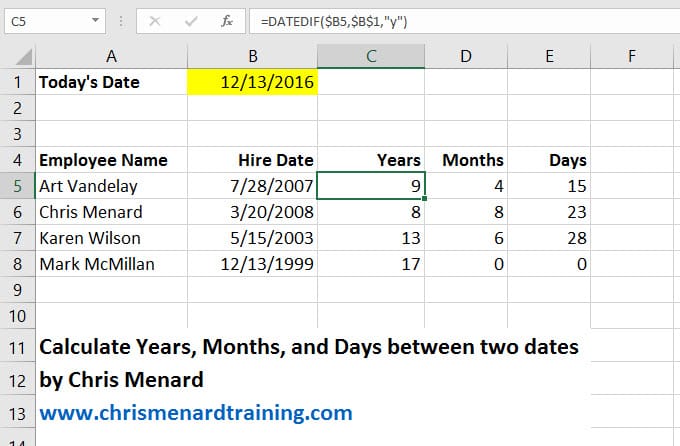
Task: Click the Employee Name header cell
Action: (110, 160)
